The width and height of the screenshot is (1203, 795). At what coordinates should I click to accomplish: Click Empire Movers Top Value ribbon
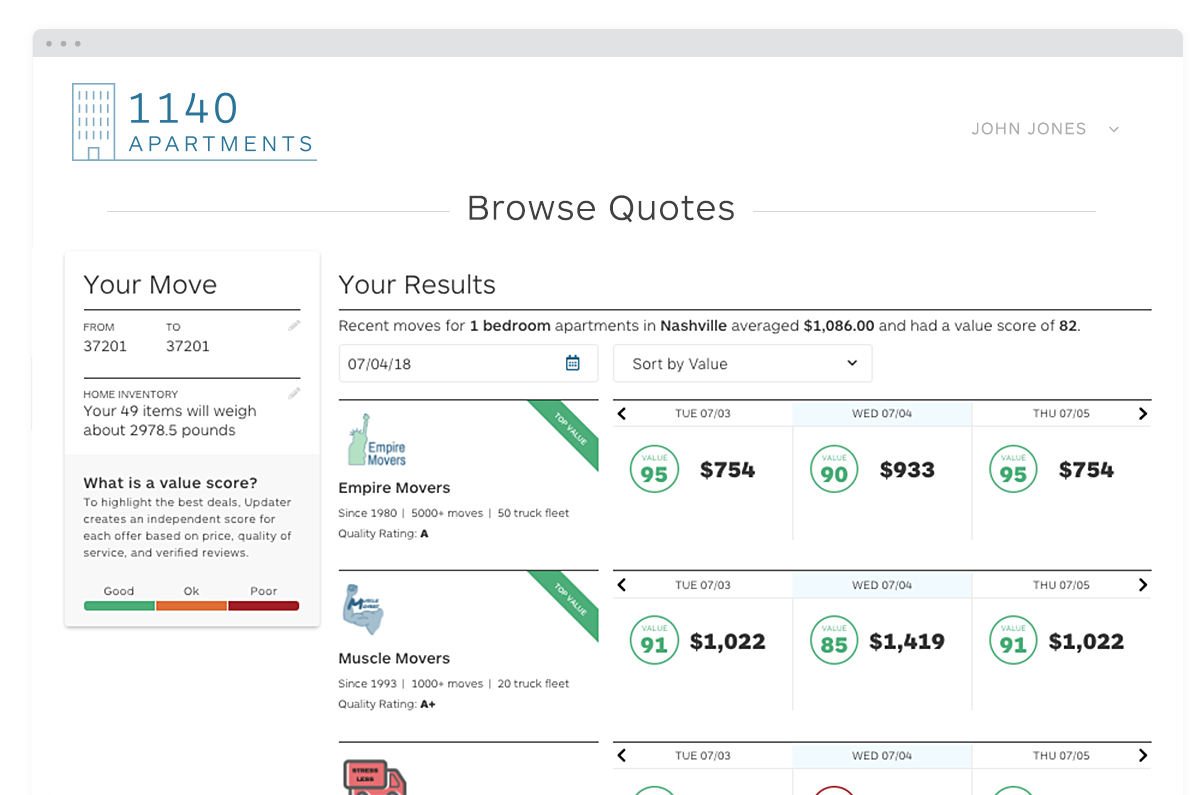click(x=569, y=429)
